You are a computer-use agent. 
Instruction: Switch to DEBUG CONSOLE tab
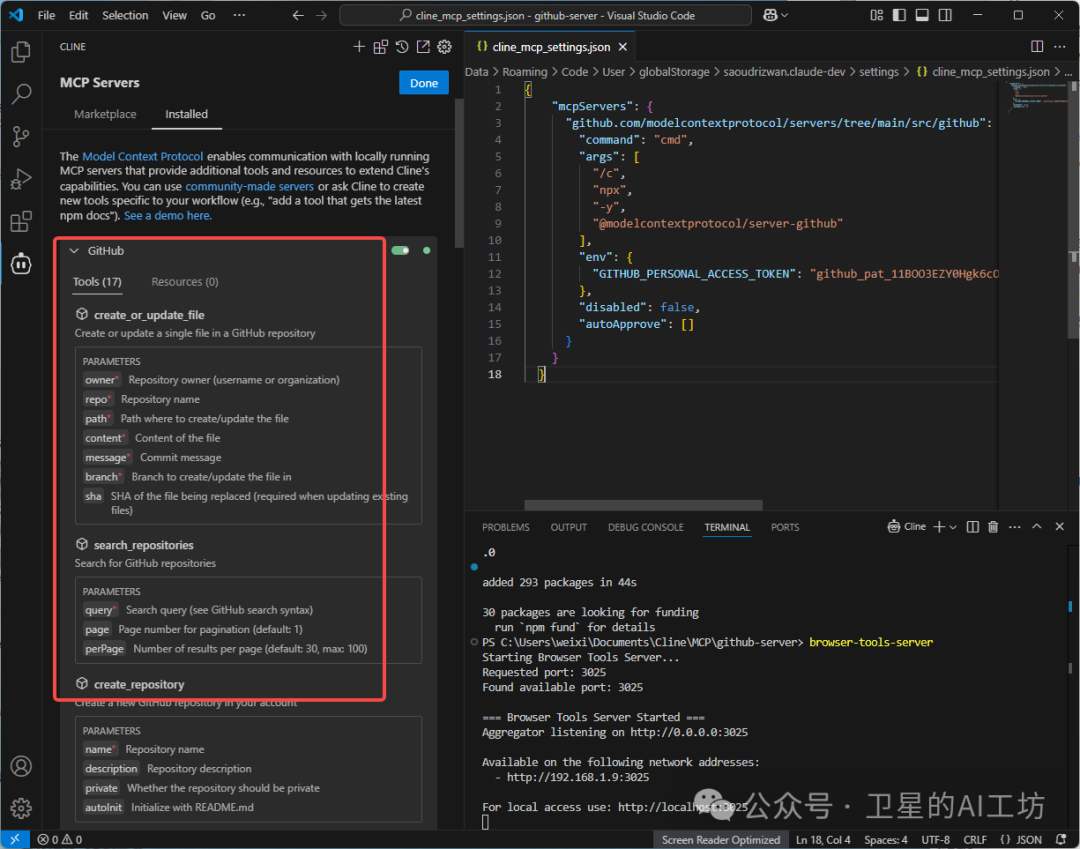[645, 527]
